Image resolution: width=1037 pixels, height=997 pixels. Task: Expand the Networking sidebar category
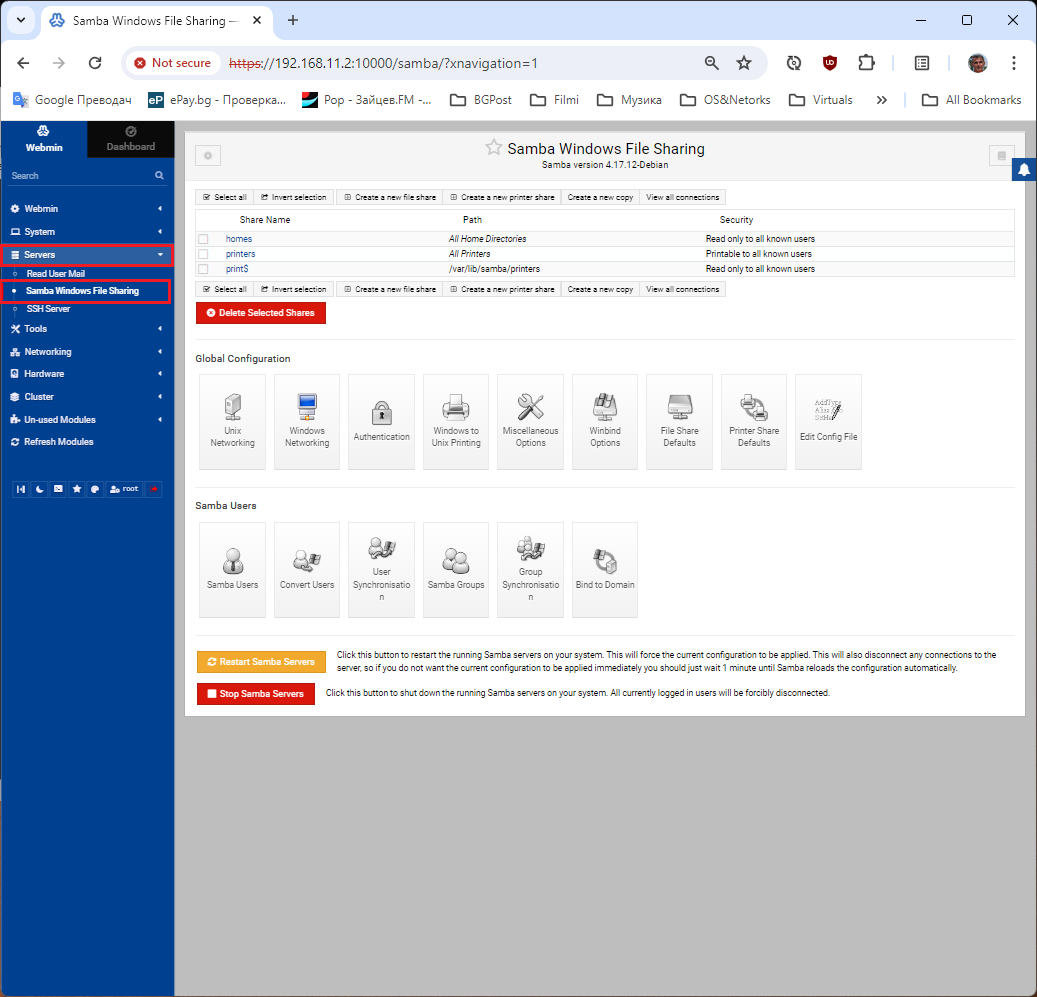(87, 352)
